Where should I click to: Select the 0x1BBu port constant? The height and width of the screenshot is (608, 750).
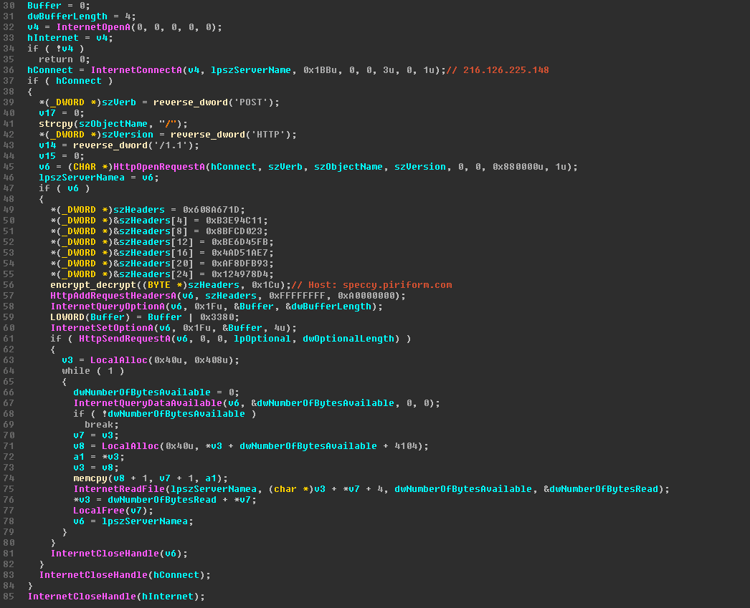320,70
